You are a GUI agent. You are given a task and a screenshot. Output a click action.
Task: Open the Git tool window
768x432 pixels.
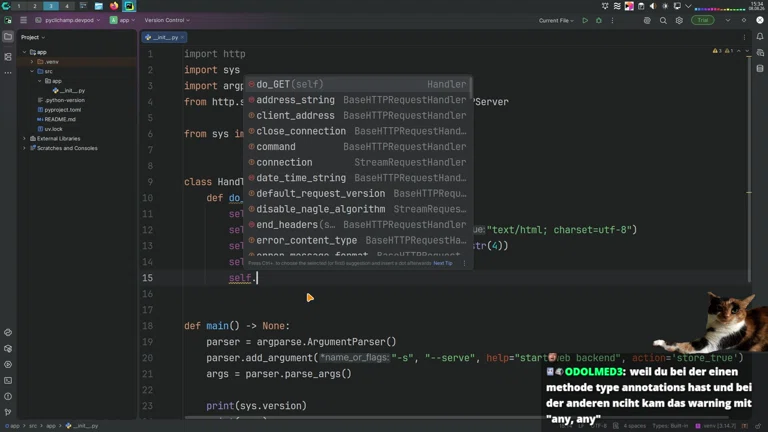pyautogui.click(x=8, y=412)
